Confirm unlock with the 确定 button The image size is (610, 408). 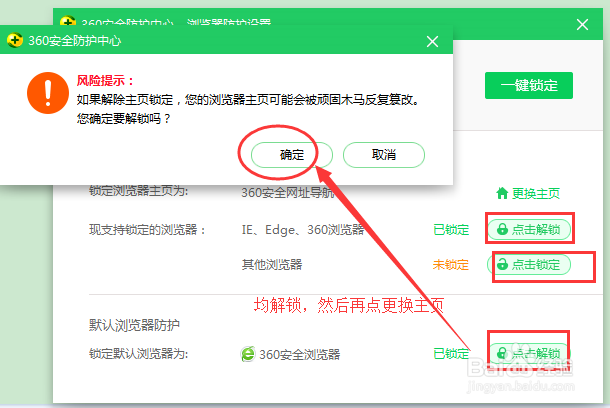click(x=292, y=155)
